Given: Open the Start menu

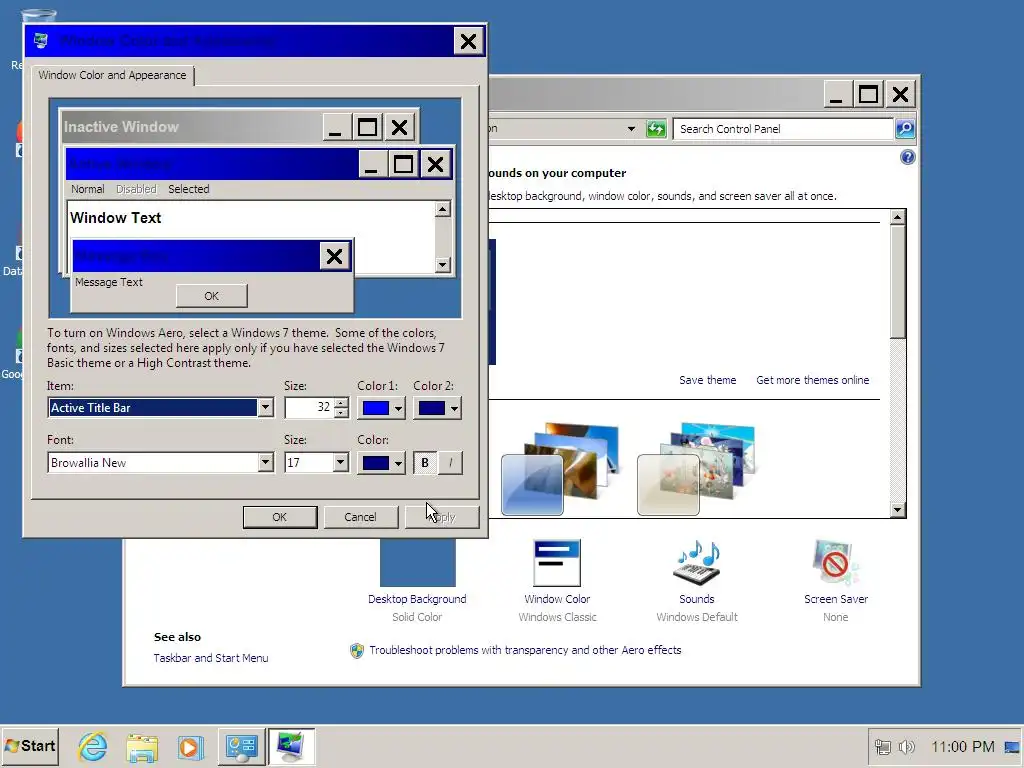Looking at the screenshot, I should pos(30,746).
